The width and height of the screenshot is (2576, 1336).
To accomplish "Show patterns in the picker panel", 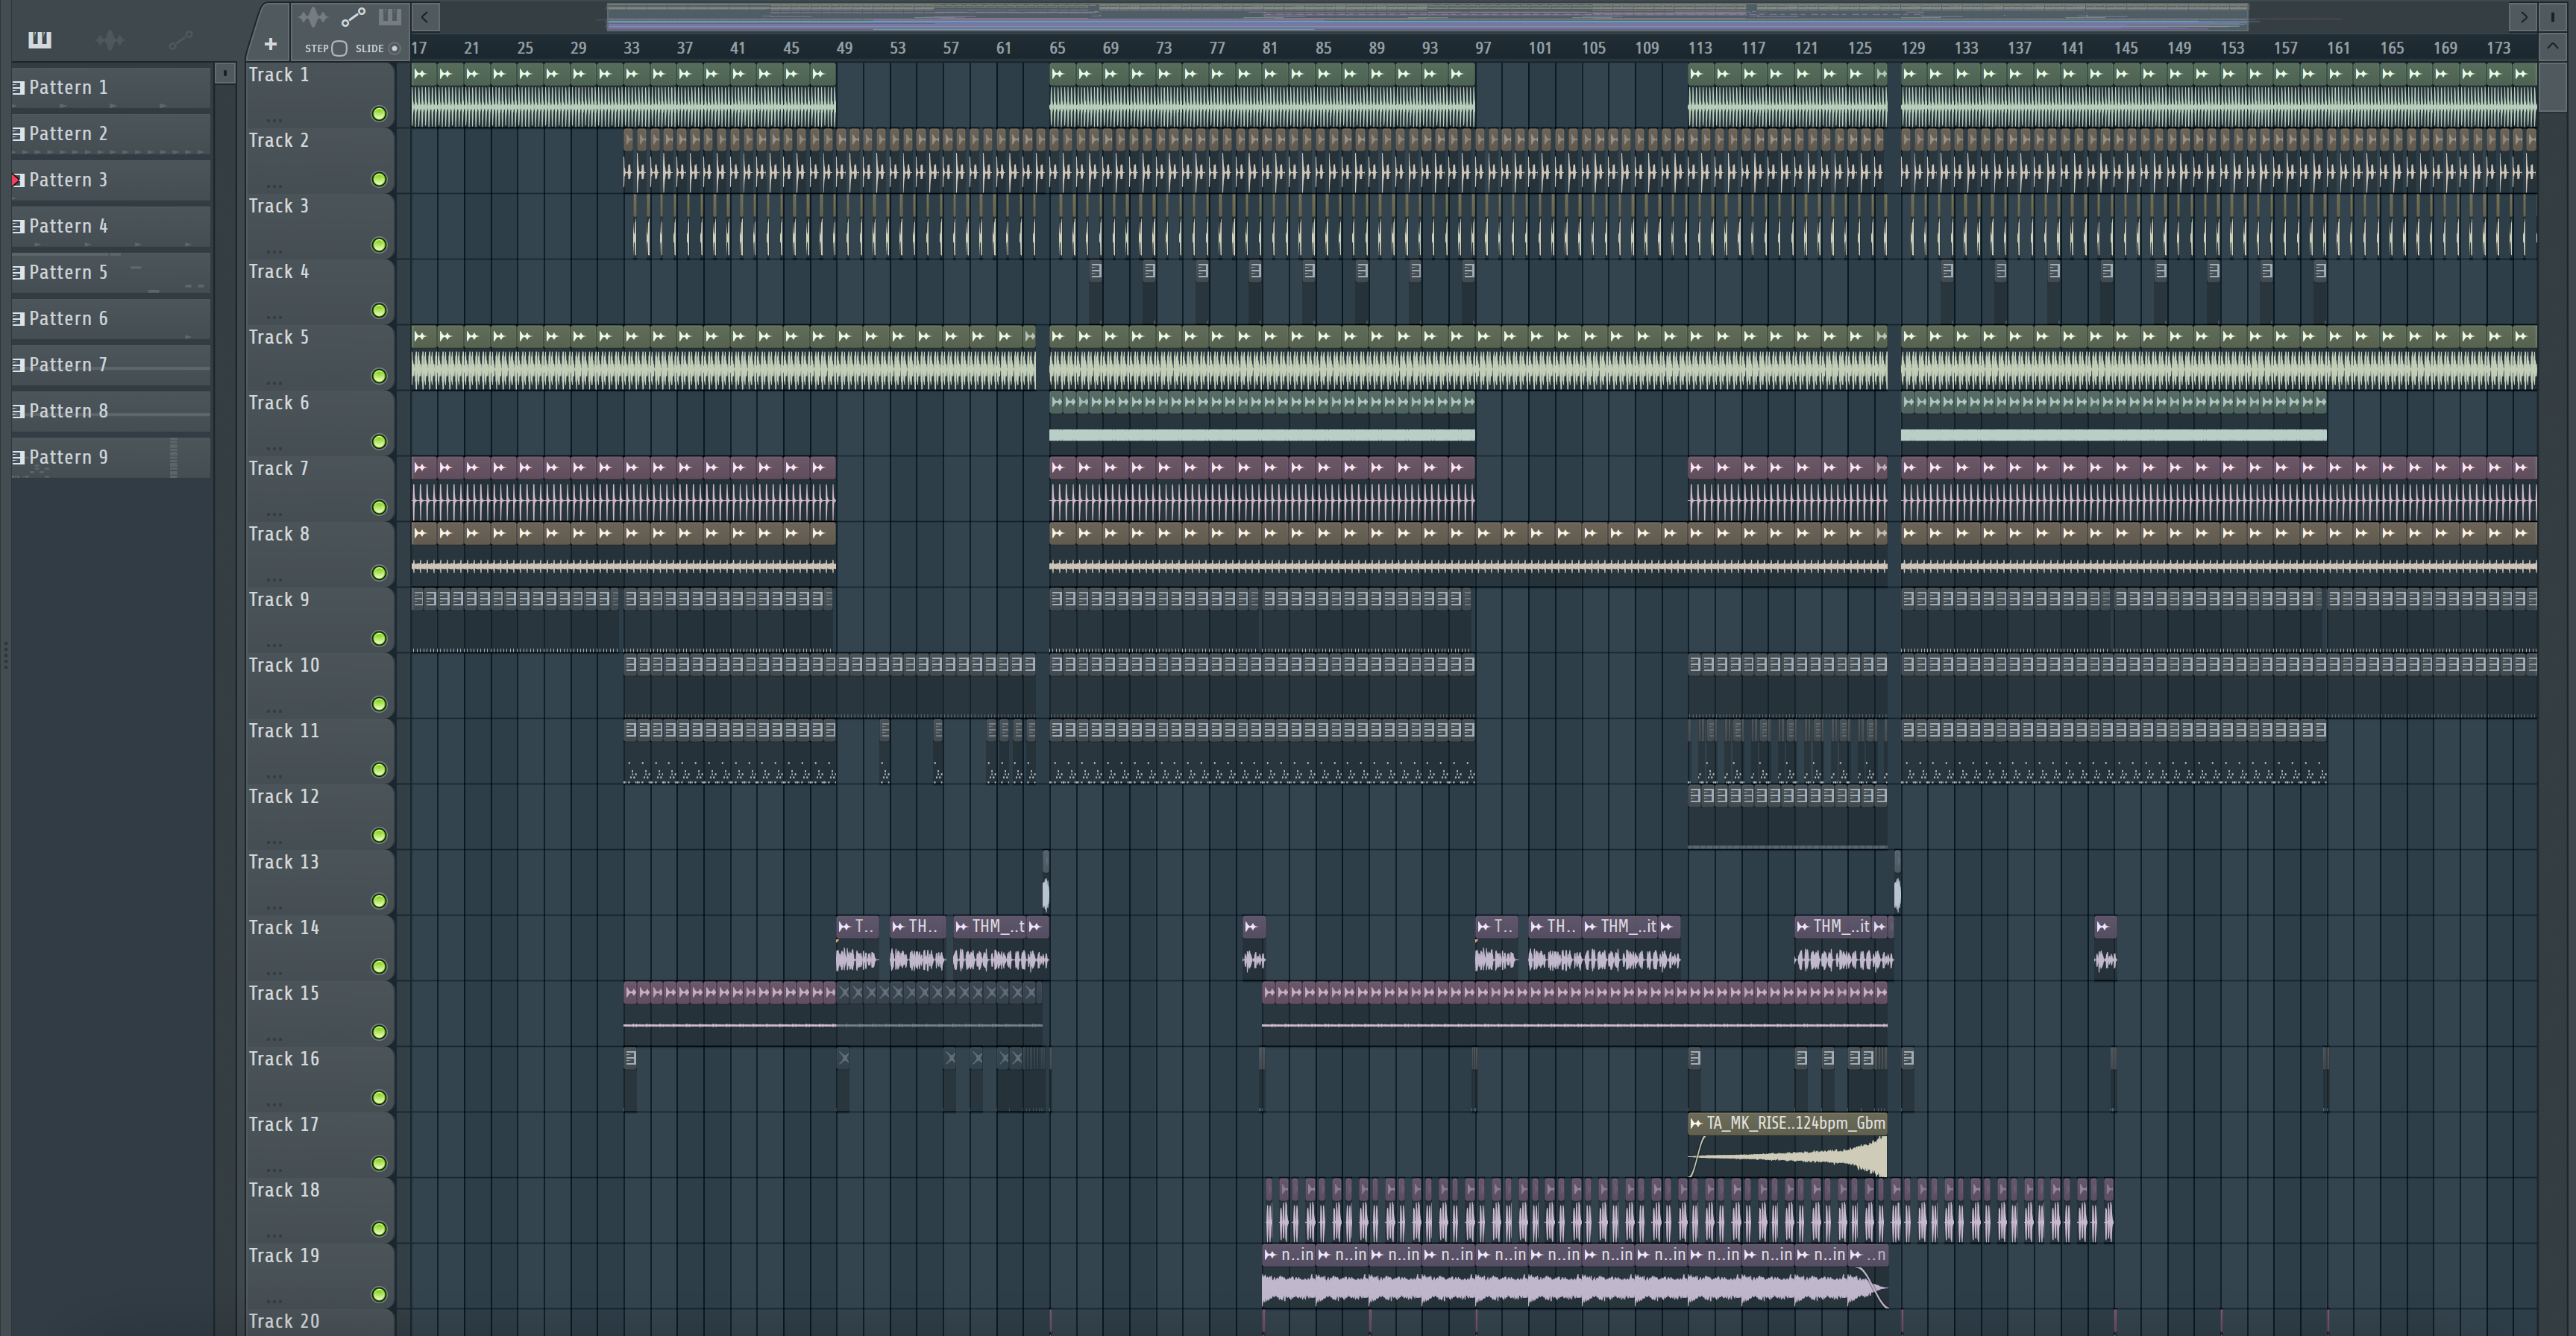I will click(x=40, y=40).
